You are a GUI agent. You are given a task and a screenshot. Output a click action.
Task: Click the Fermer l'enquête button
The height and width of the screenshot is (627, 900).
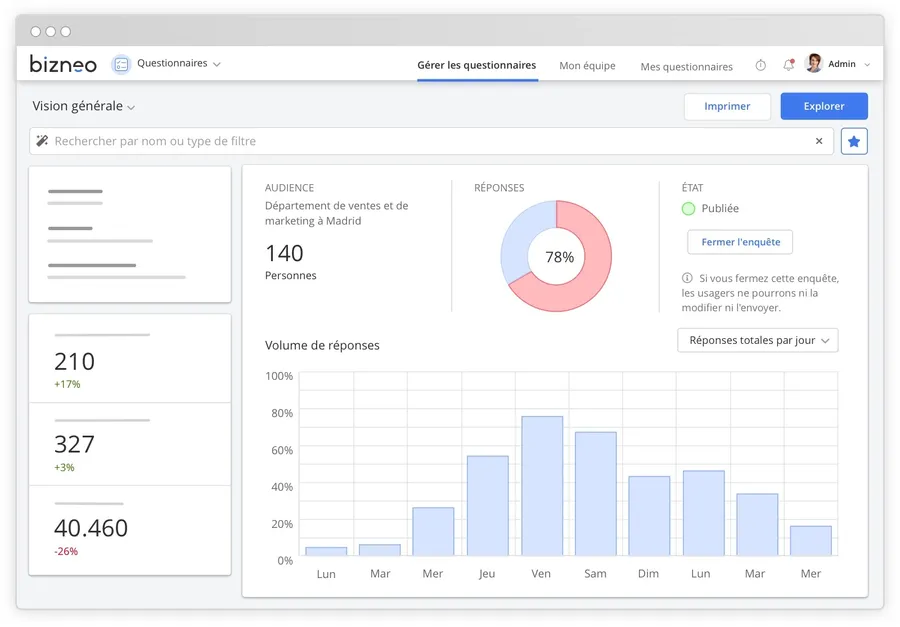740,242
